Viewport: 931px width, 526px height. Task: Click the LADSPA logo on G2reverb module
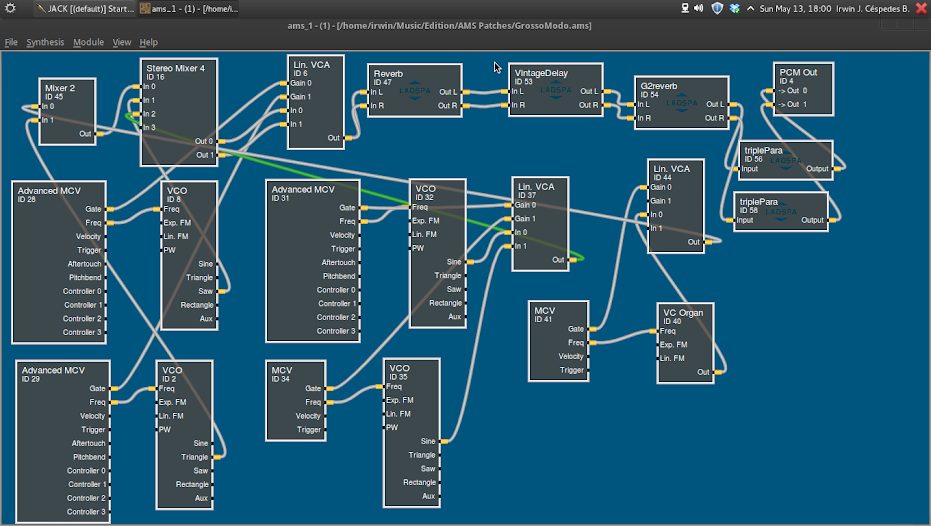point(680,103)
